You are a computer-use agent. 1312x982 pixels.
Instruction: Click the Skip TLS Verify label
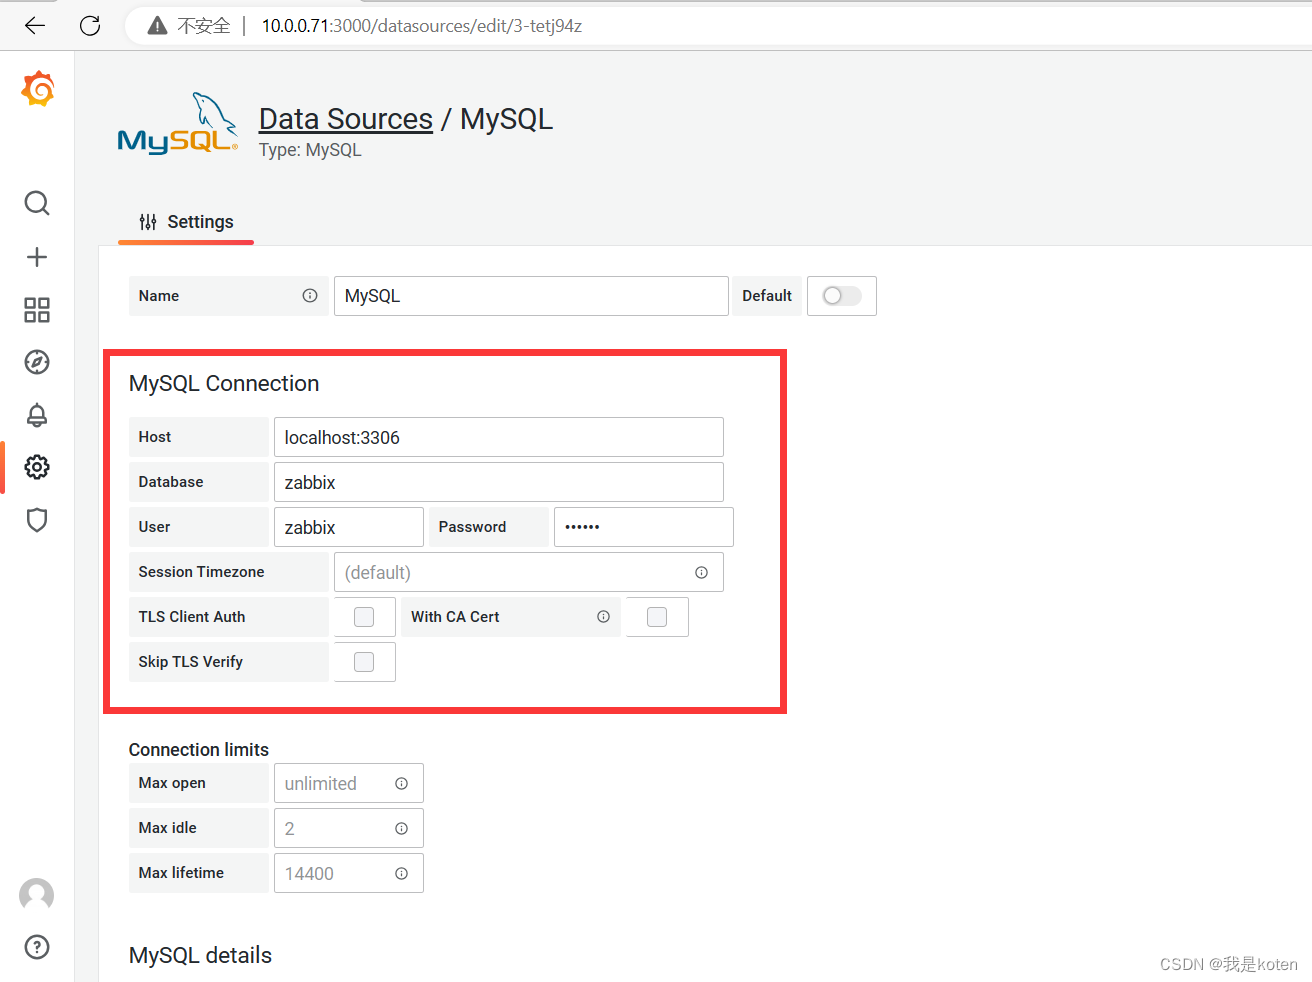pos(191,662)
